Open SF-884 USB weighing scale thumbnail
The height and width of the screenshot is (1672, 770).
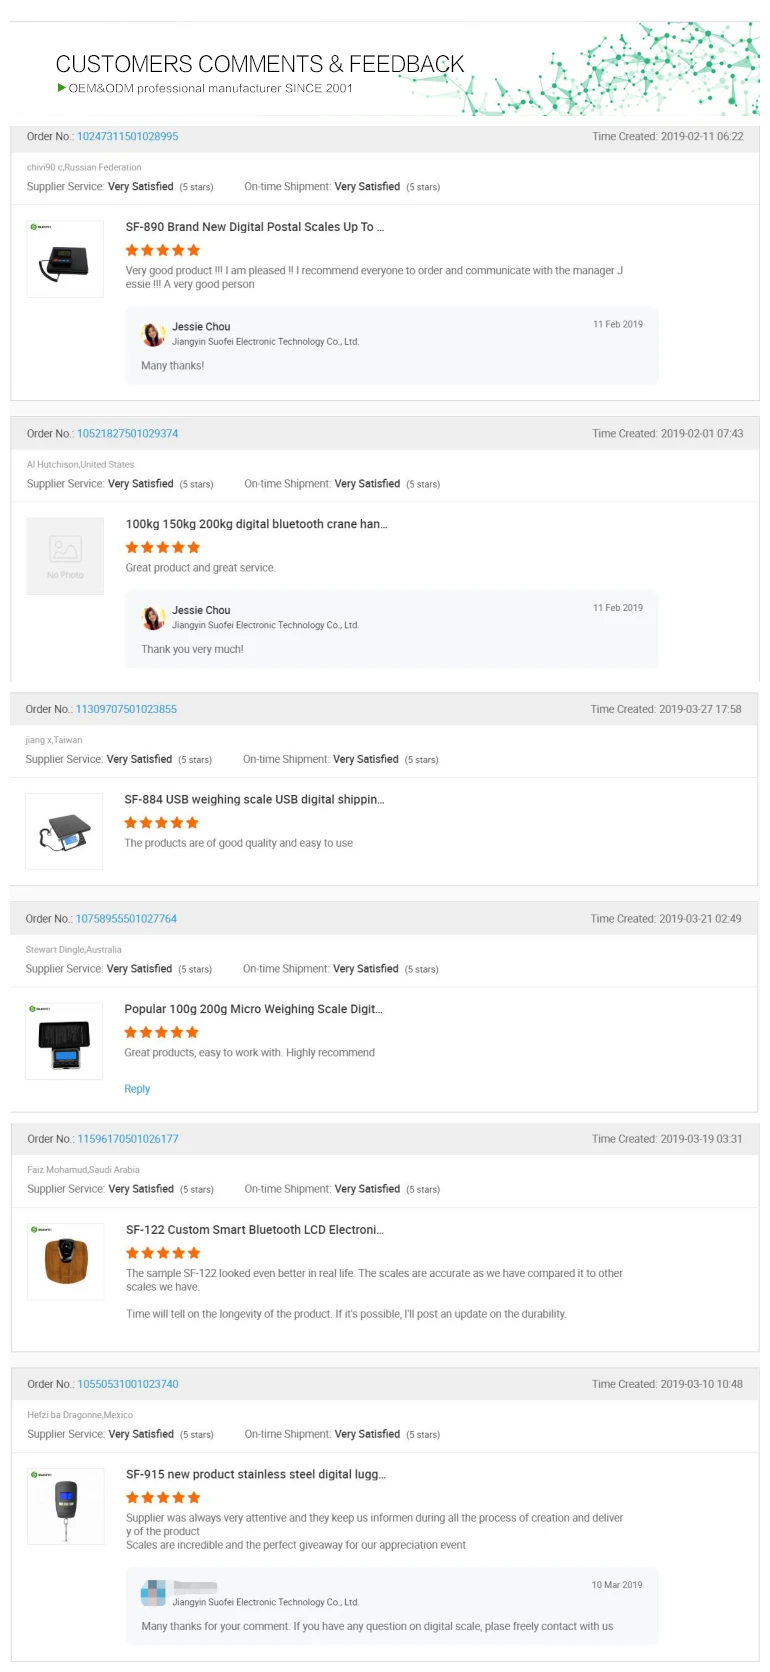[64, 832]
